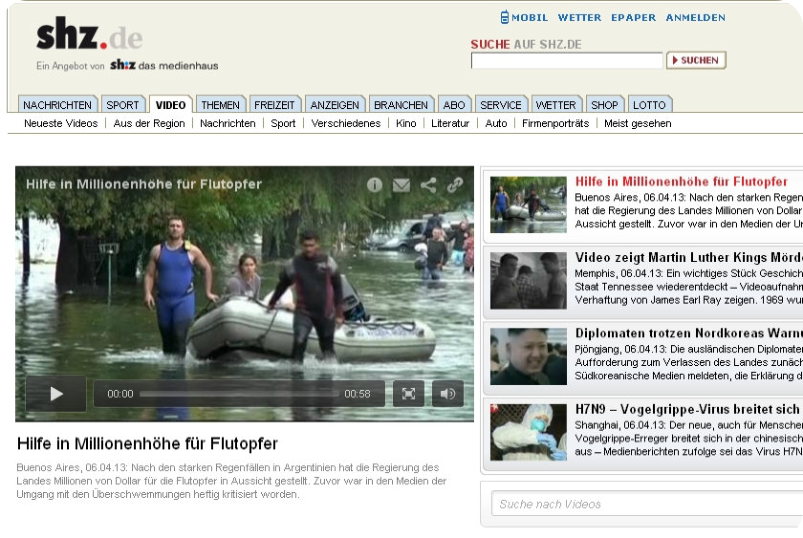
Task: Open video info icon in player
Action: click(375, 185)
